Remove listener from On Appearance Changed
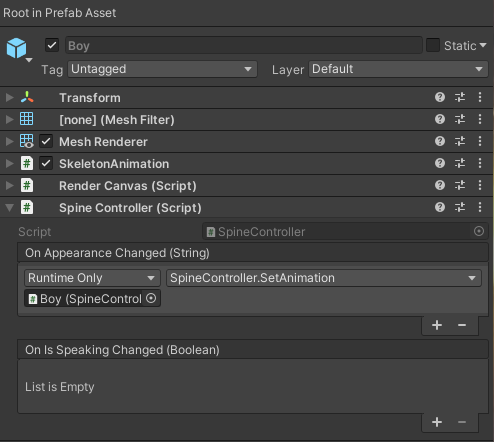Viewport: 494px width, 442px height. [462, 325]
